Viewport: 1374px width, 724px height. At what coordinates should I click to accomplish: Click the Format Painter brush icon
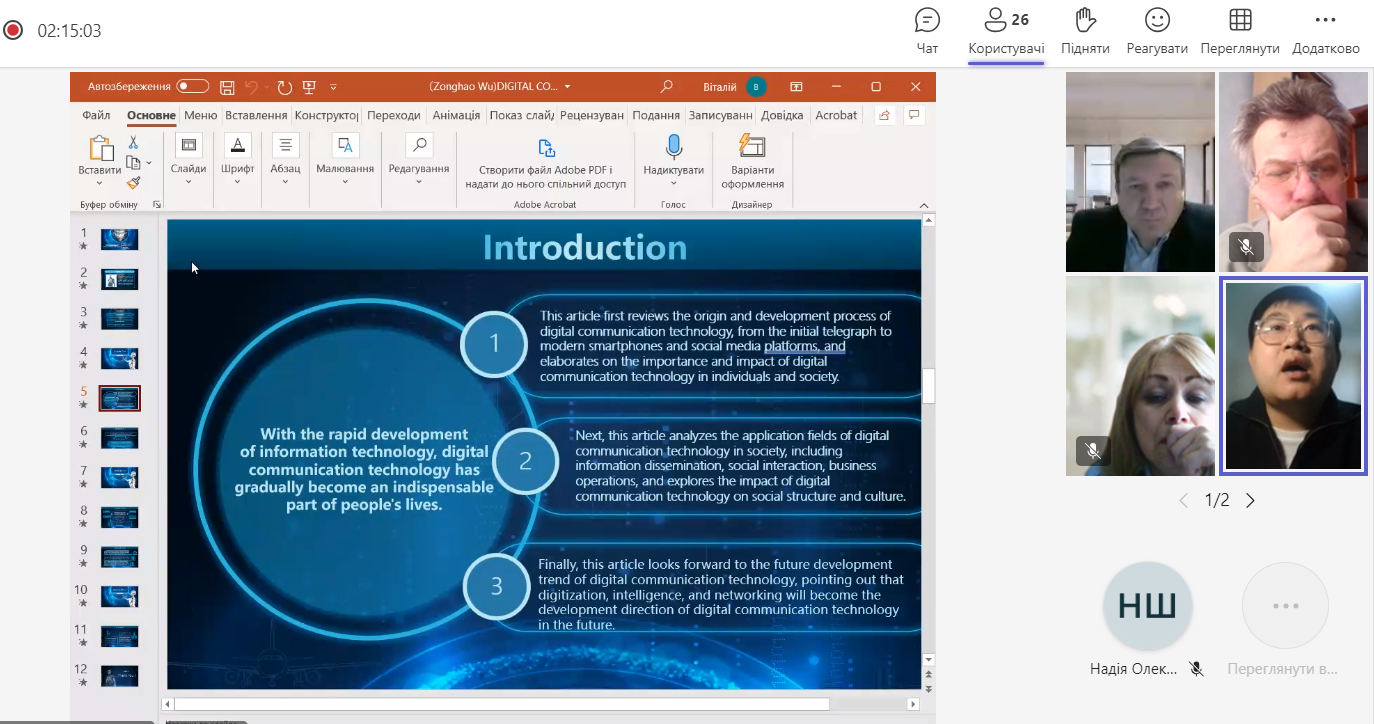[x=133, y=182]
